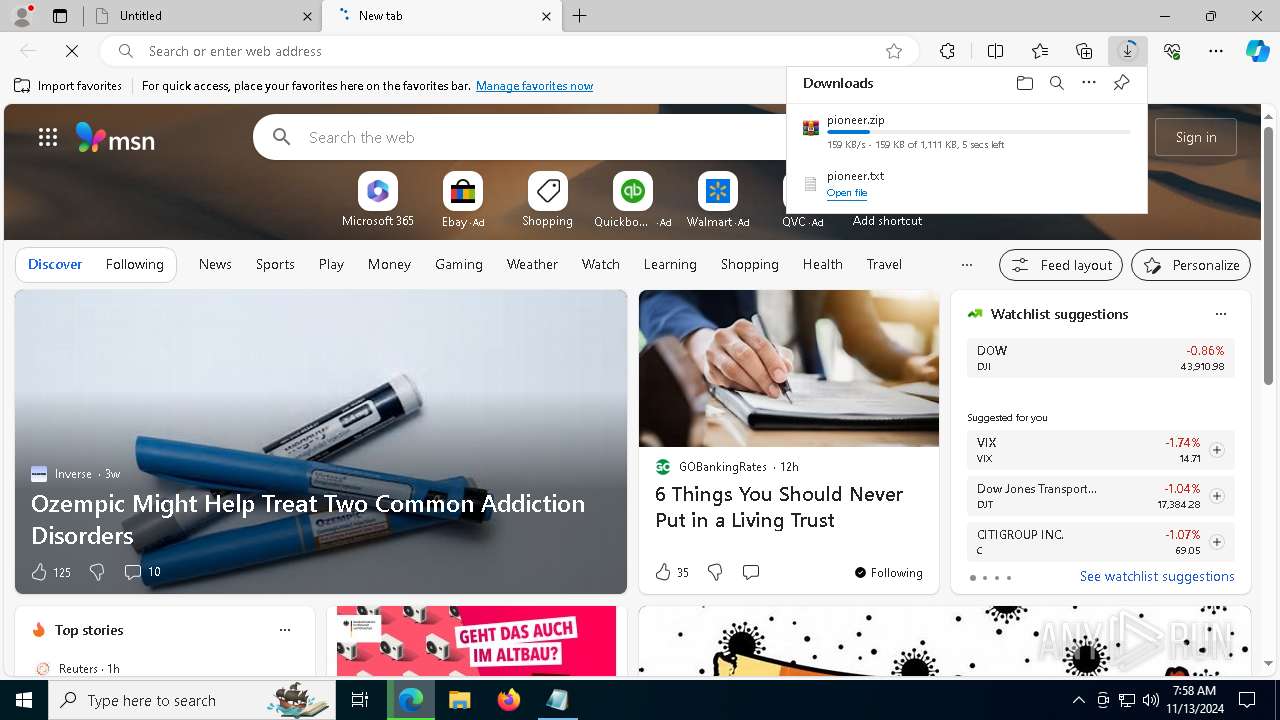Open the Walmart ad shortcut
Image resolution: width=1280 pixels, height=720 pixels.
(x=717, y=200)
